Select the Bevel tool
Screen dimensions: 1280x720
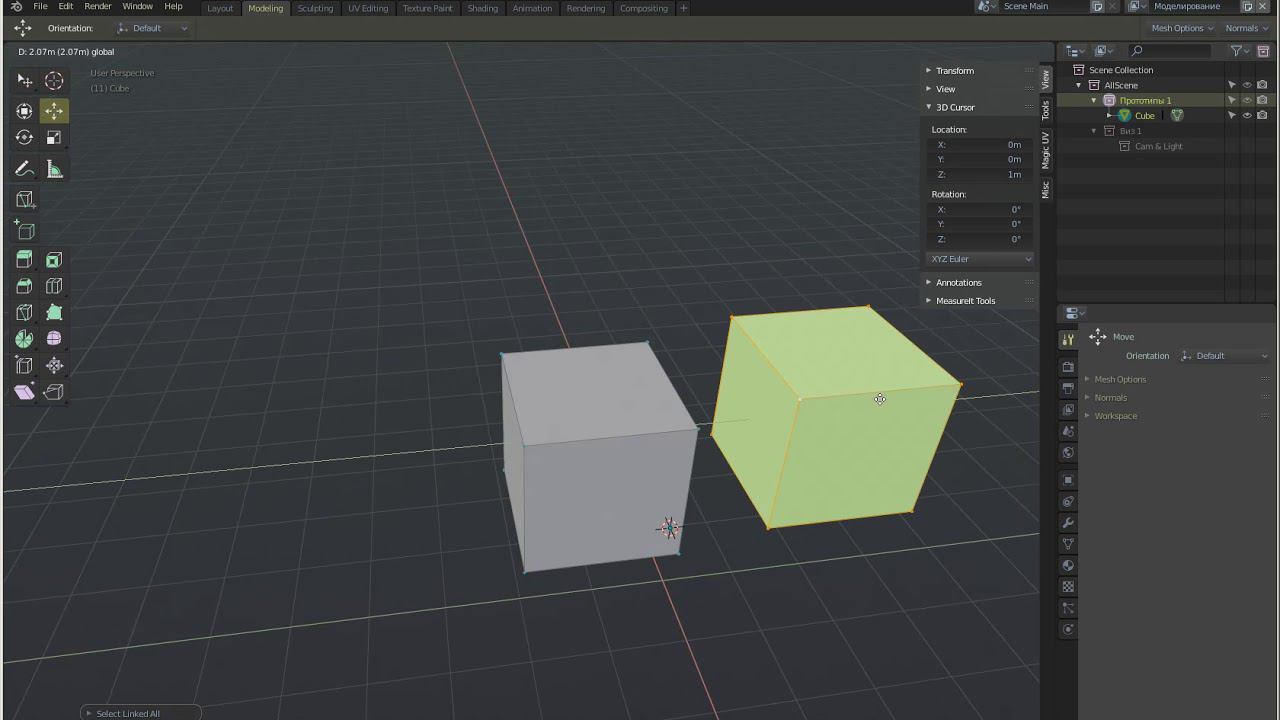click(24, 286)
